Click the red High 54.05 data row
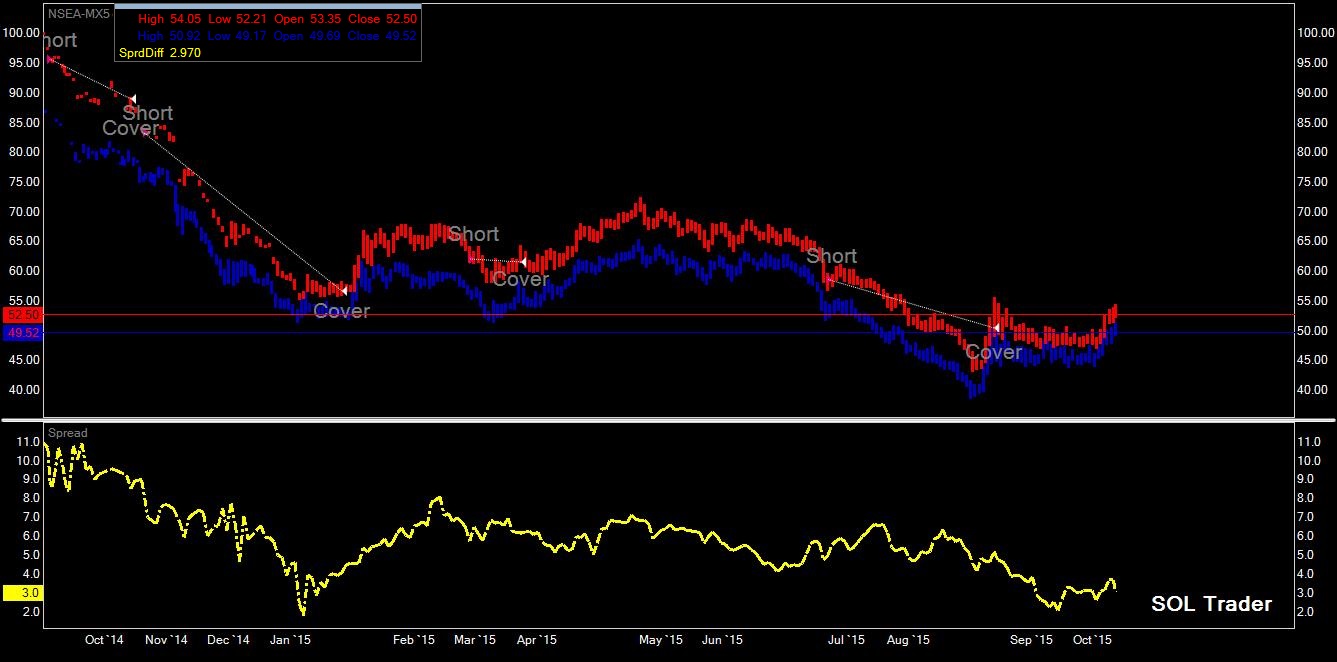The width and height of the screenshot is (1337, 662). pyautogui.click(x=277, y=20)
